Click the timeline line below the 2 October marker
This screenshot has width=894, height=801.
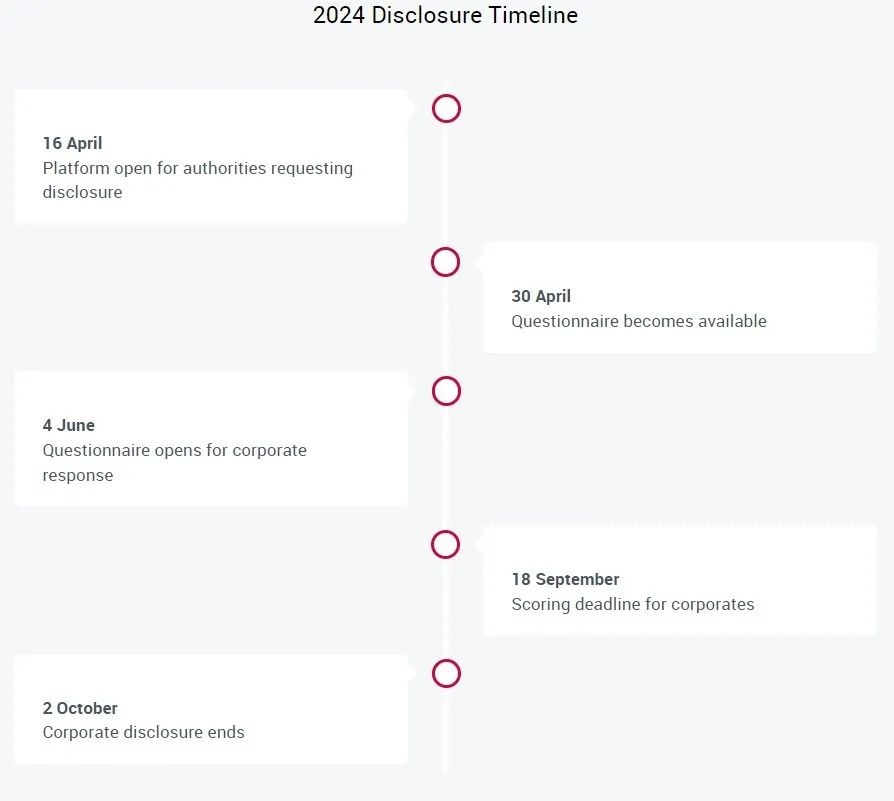point(445,731)
